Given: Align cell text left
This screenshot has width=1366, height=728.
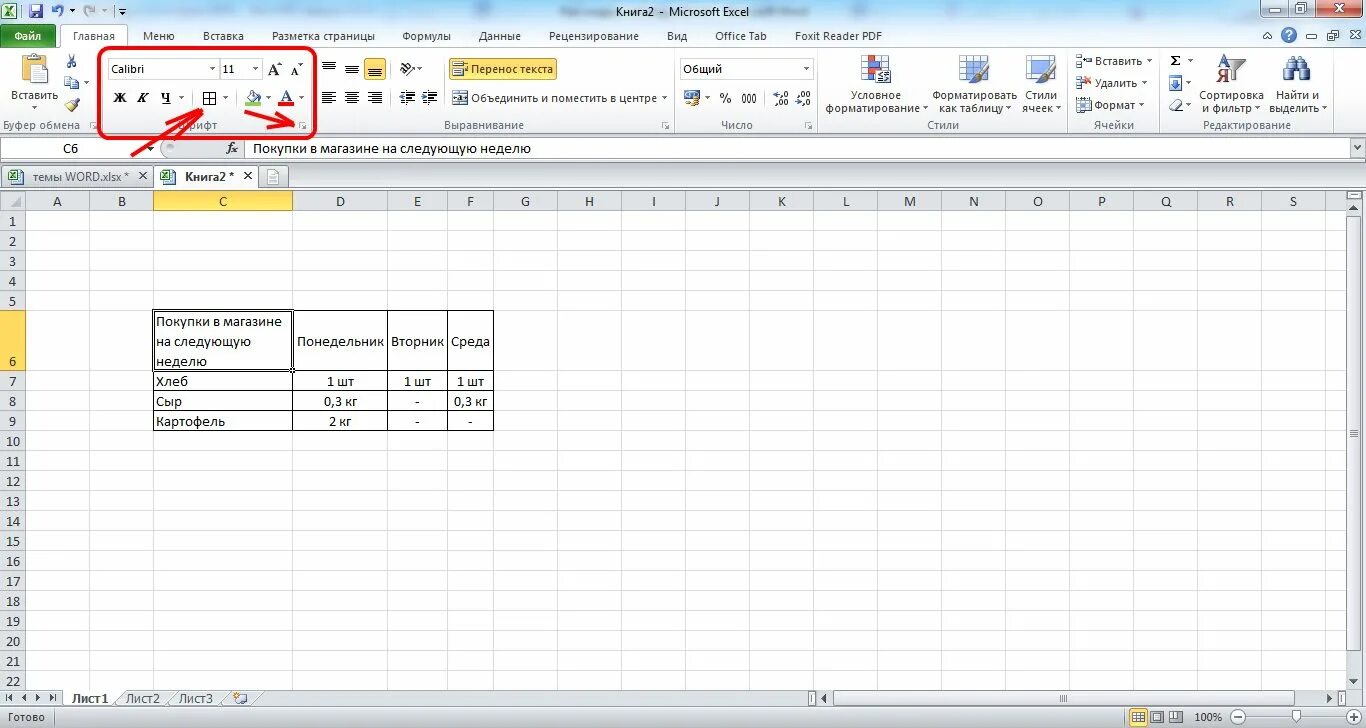Looking at the screenshot, I should [x=328, y=98].
